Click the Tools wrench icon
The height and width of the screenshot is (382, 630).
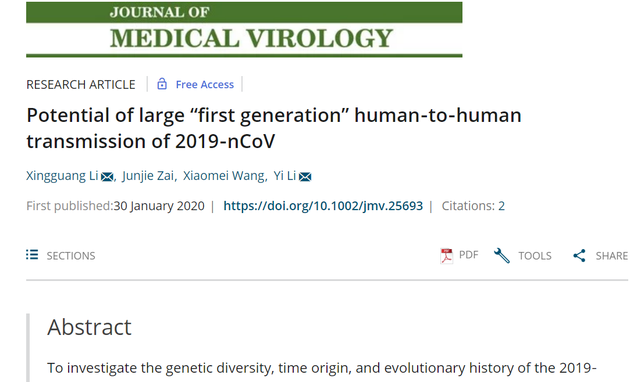pyautogui.click(x=502, y=255)
